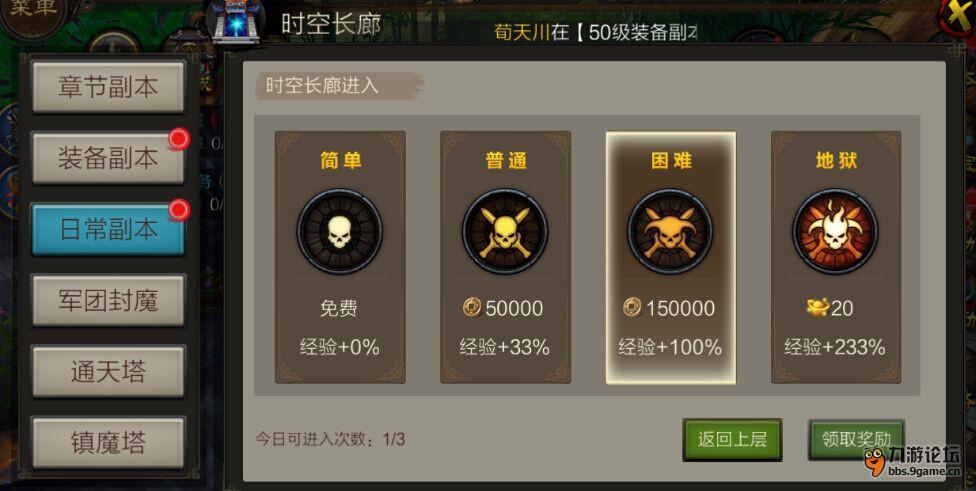The height and width of the screenshot is (491, 976).
Task: Select the white skull Easy difficulty icon
Action: (x=340, y=231)
